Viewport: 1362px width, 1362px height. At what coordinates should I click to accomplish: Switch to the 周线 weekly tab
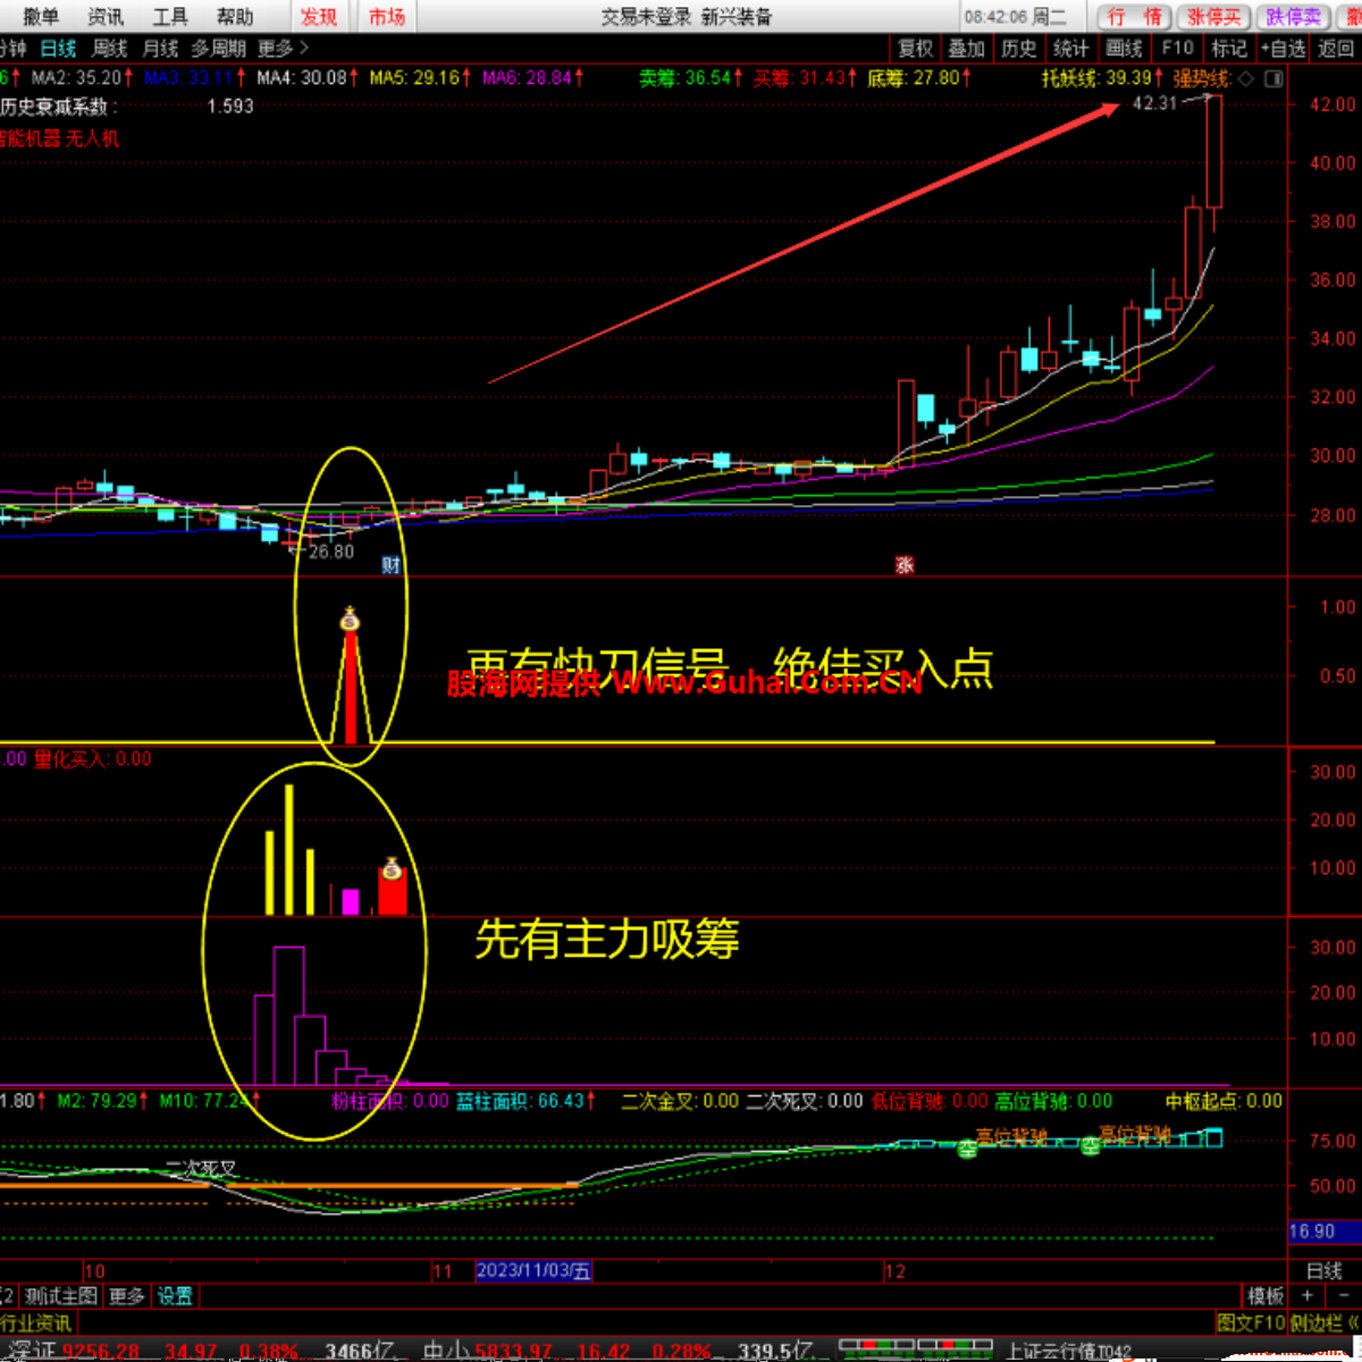(x=109, y=47)
